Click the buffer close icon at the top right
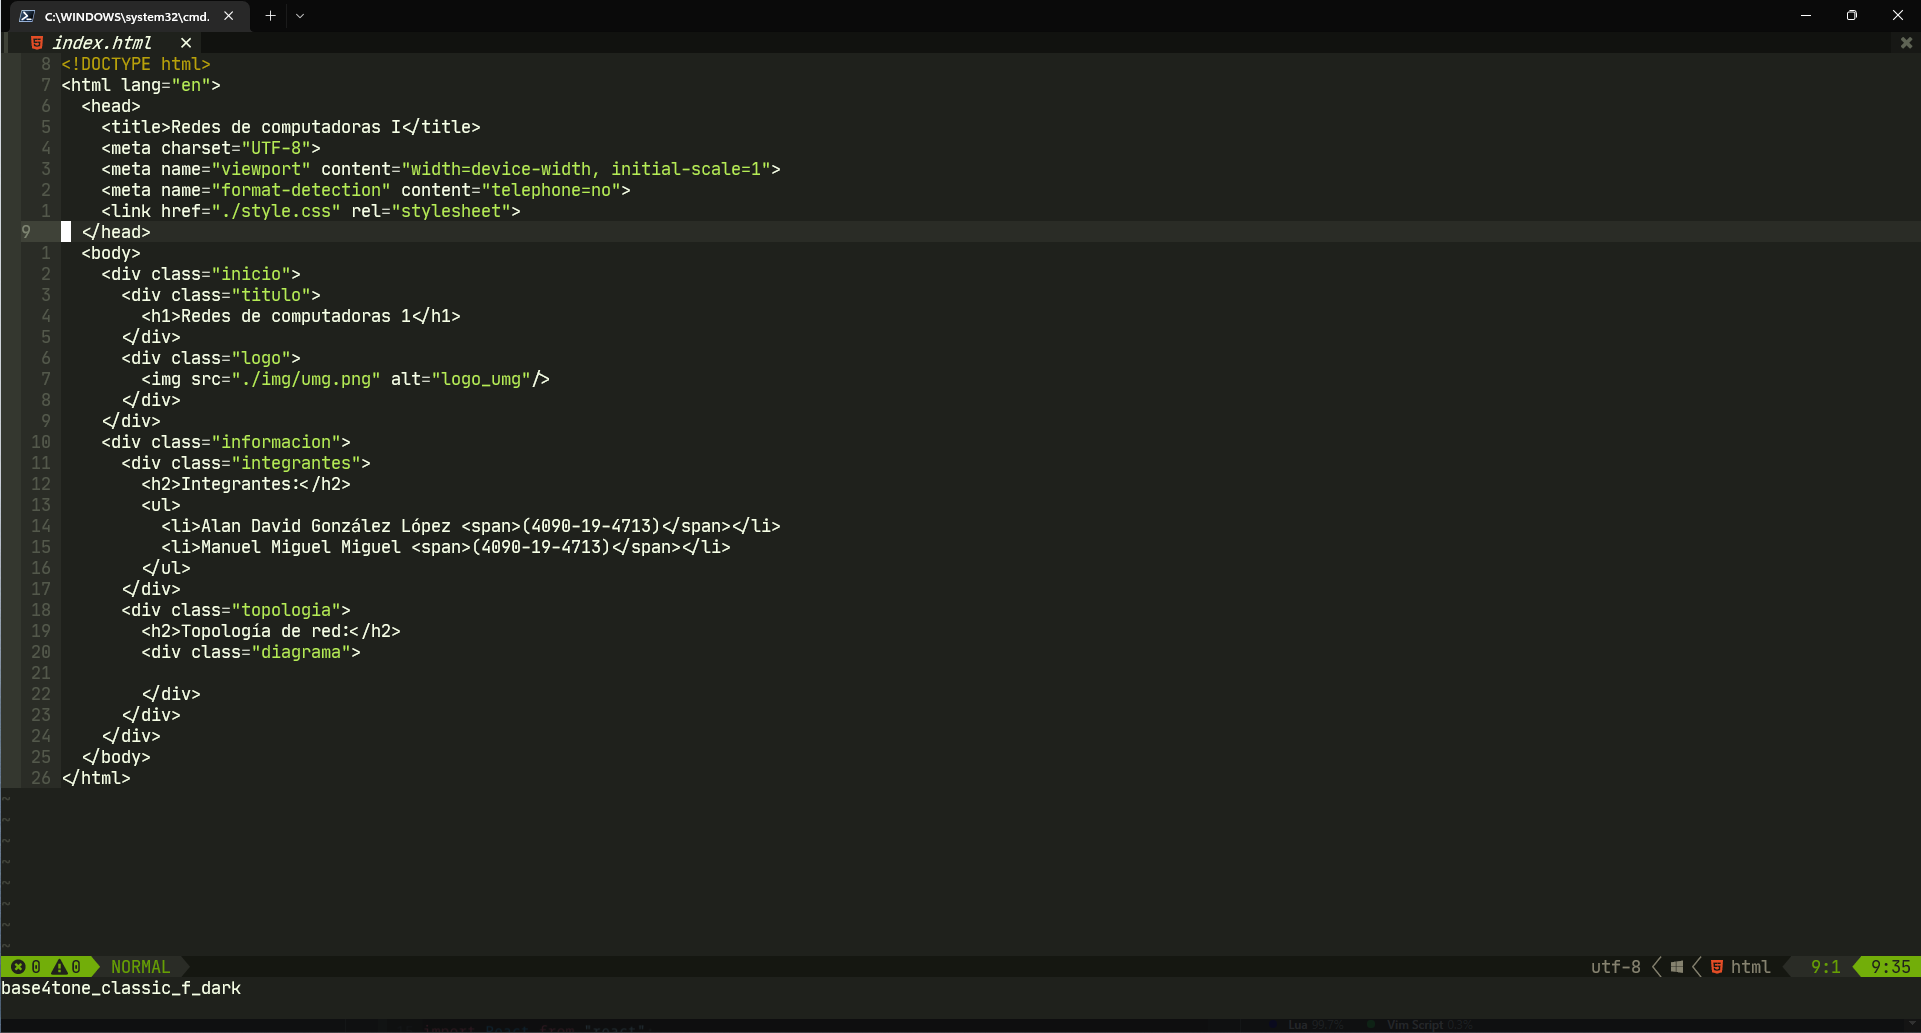Image resolution: width=1921 pixels, height=1033 pixels. pos(1907,42)
